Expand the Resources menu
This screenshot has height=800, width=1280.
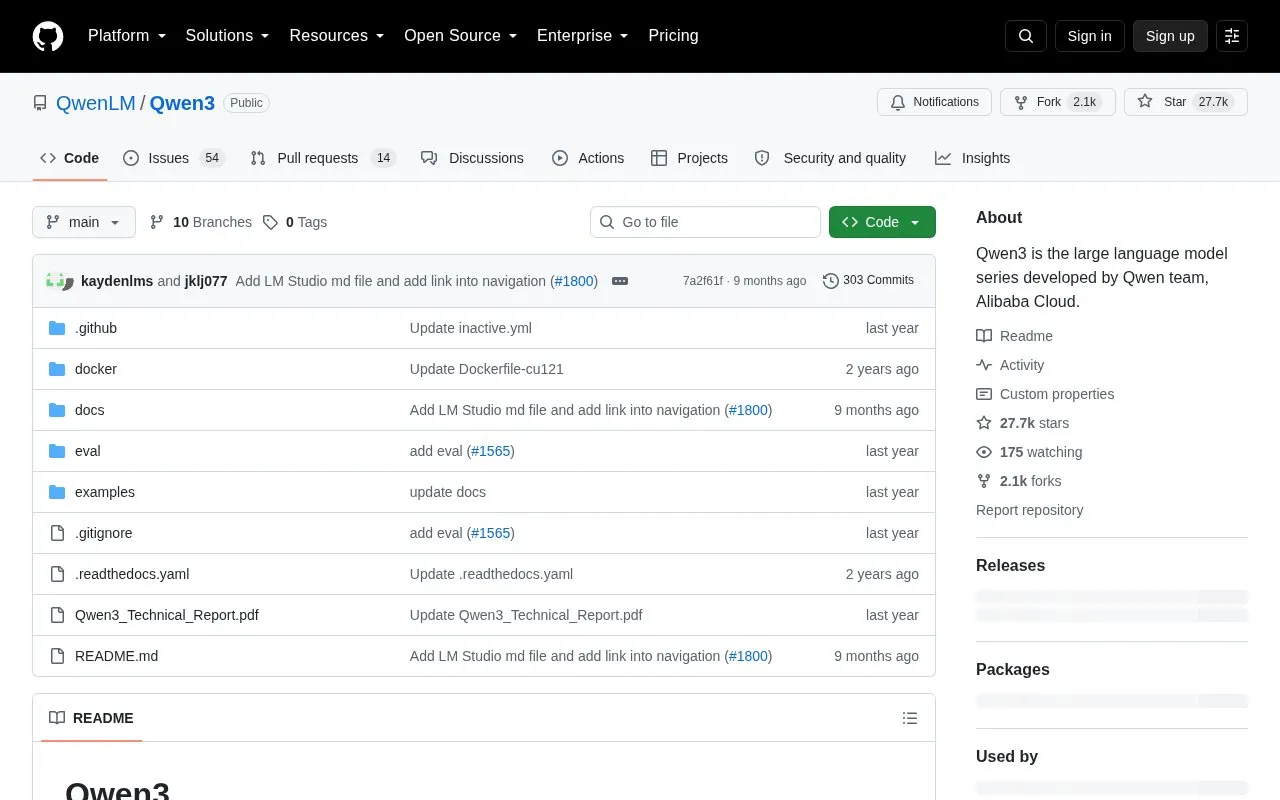click(x=337, y=36)
